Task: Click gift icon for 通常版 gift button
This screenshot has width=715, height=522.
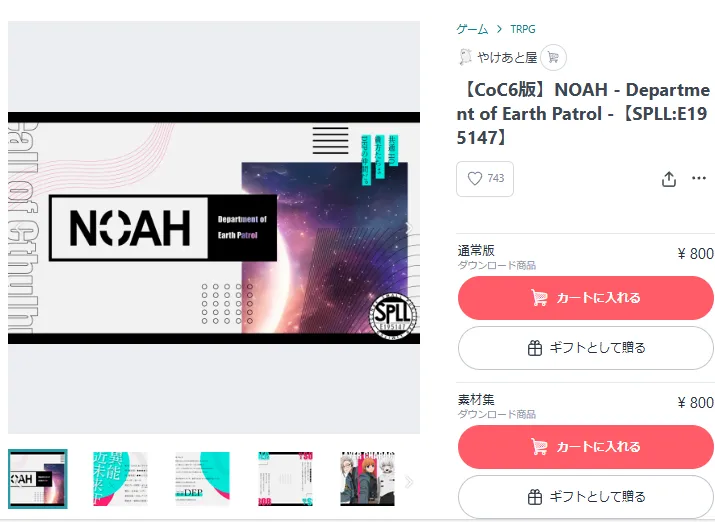Action: (x=534, y=348)
